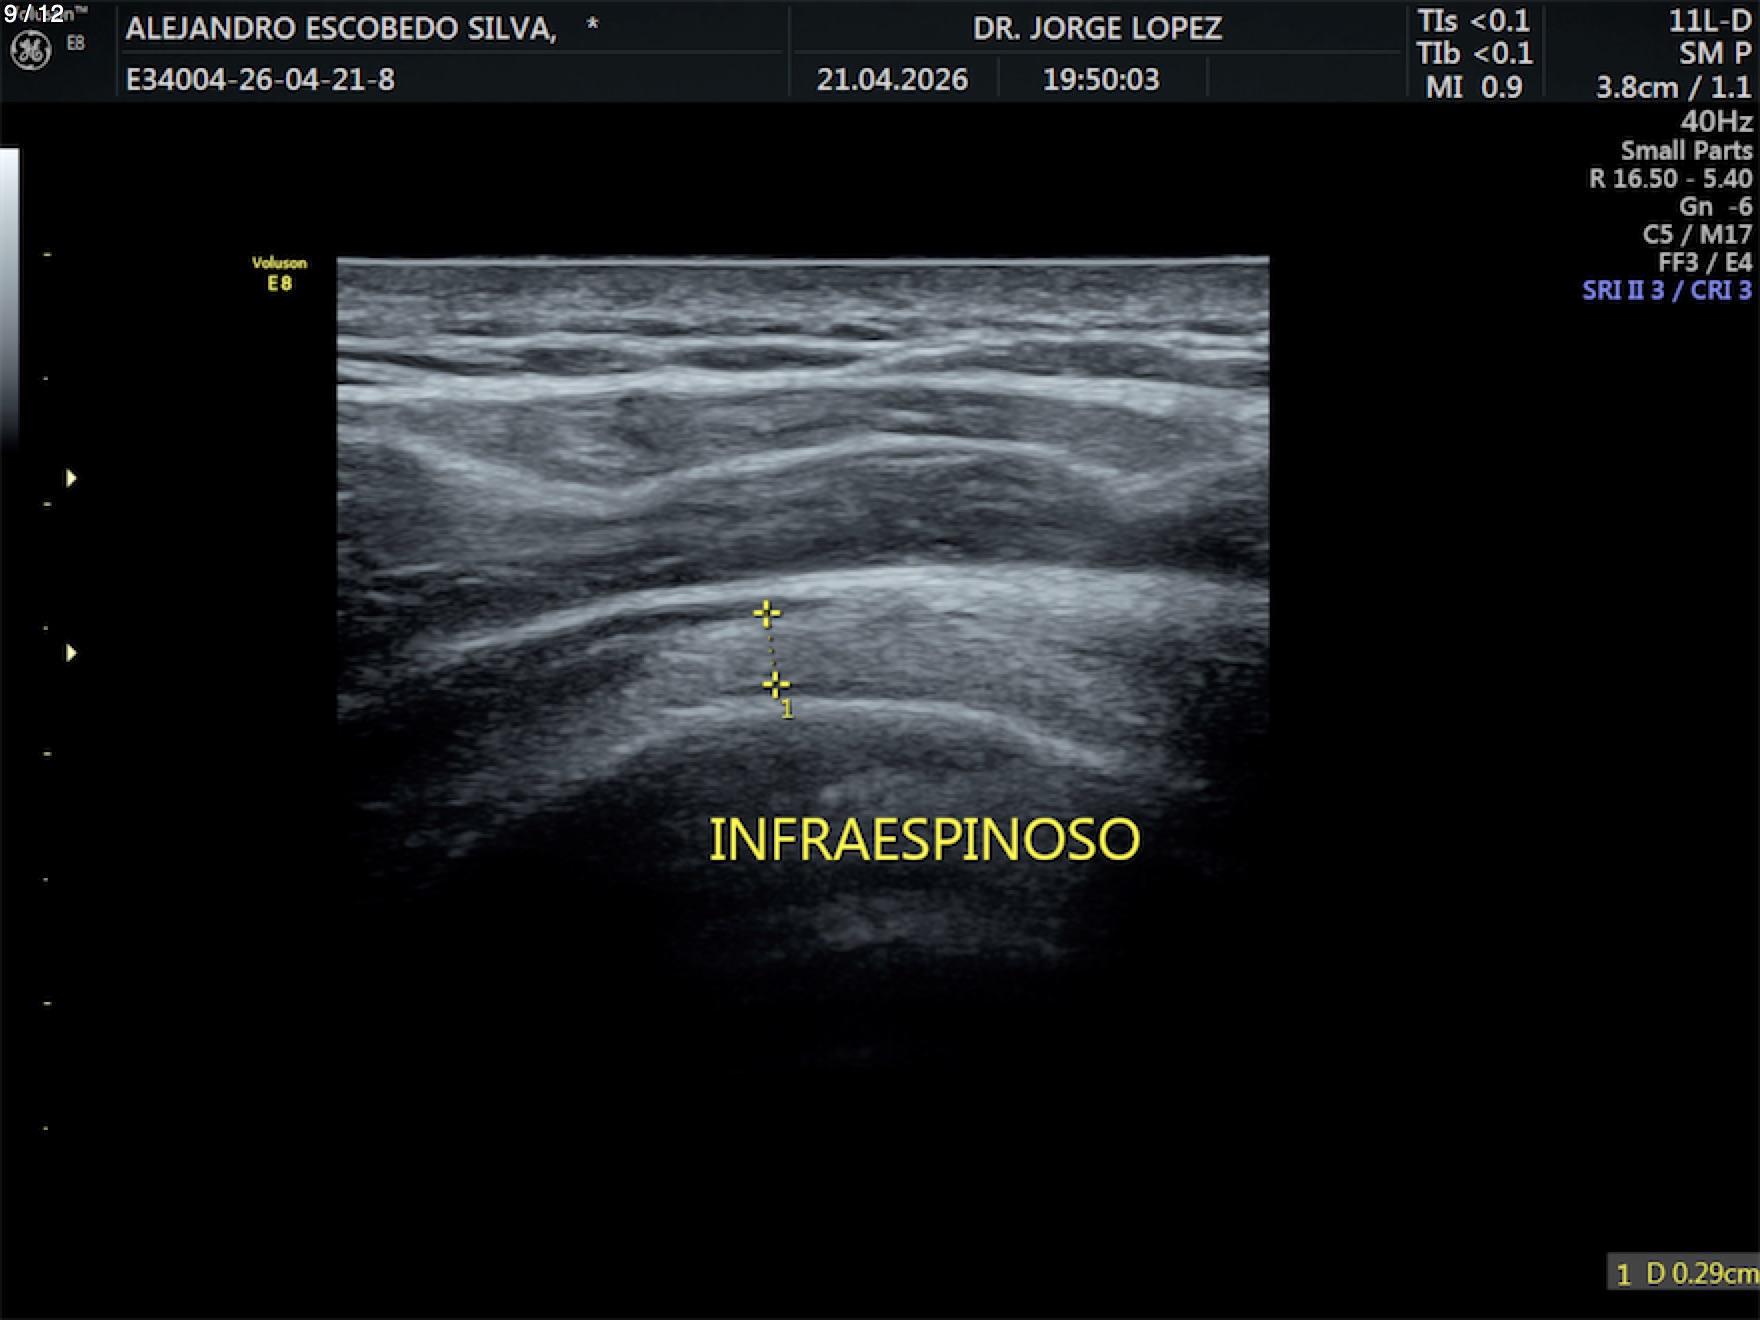Select the upper yellow caliper cross marker
The image size is (1760, 1320).
pyautogui.click(x=767, y=613)
